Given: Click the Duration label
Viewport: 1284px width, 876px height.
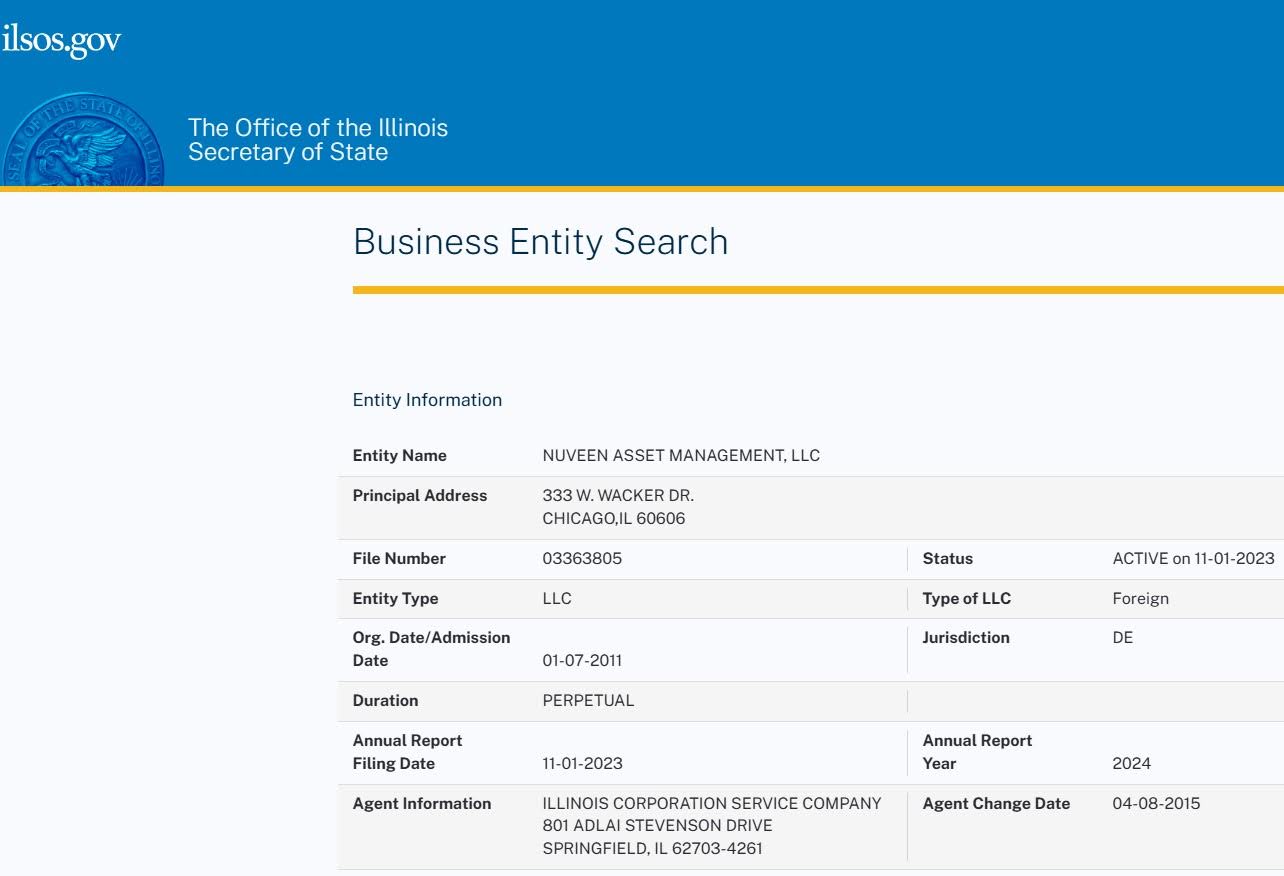Looking at the screenshot, I should [x=386, y=701].
